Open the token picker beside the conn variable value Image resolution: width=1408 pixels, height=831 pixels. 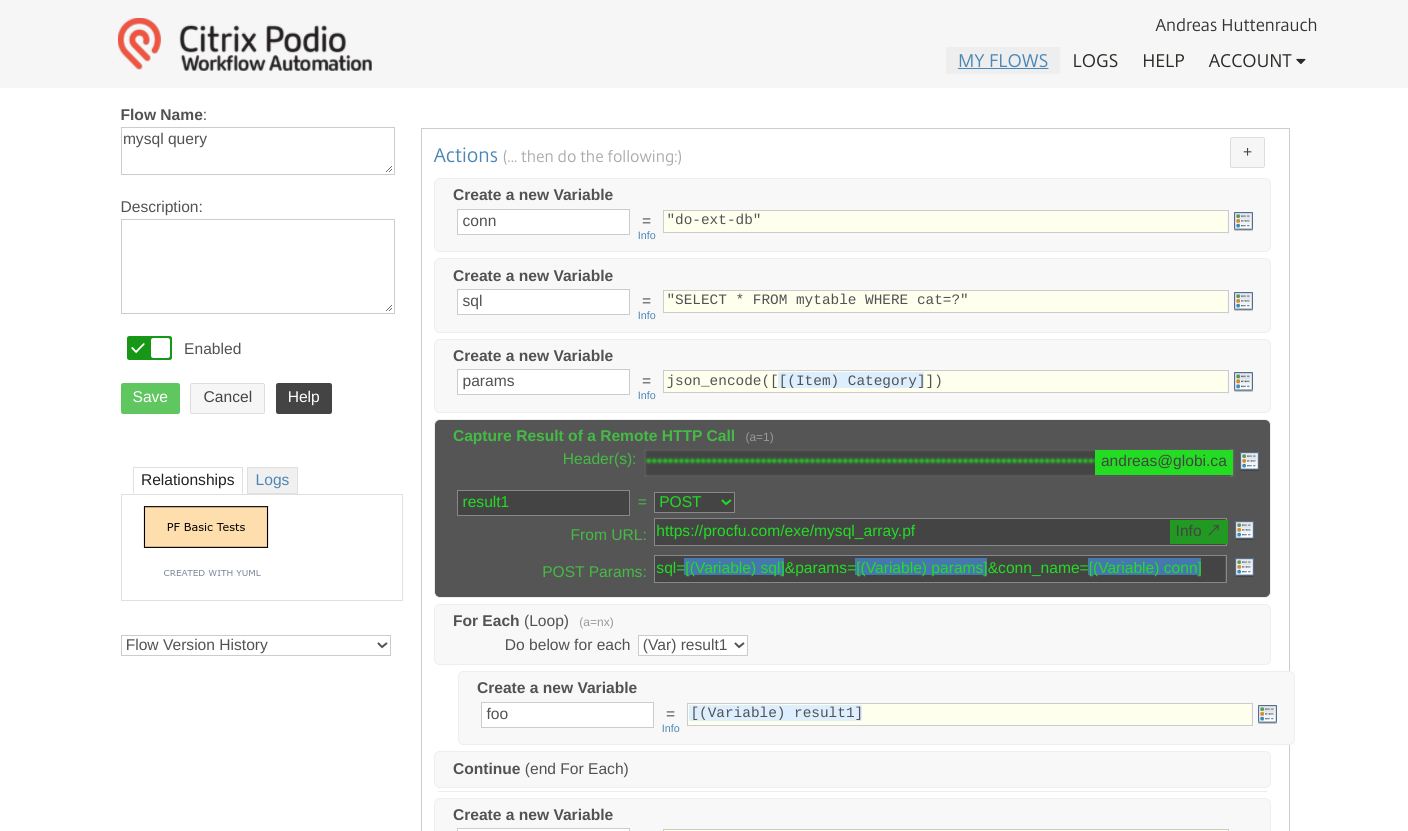pos(1243,220)
